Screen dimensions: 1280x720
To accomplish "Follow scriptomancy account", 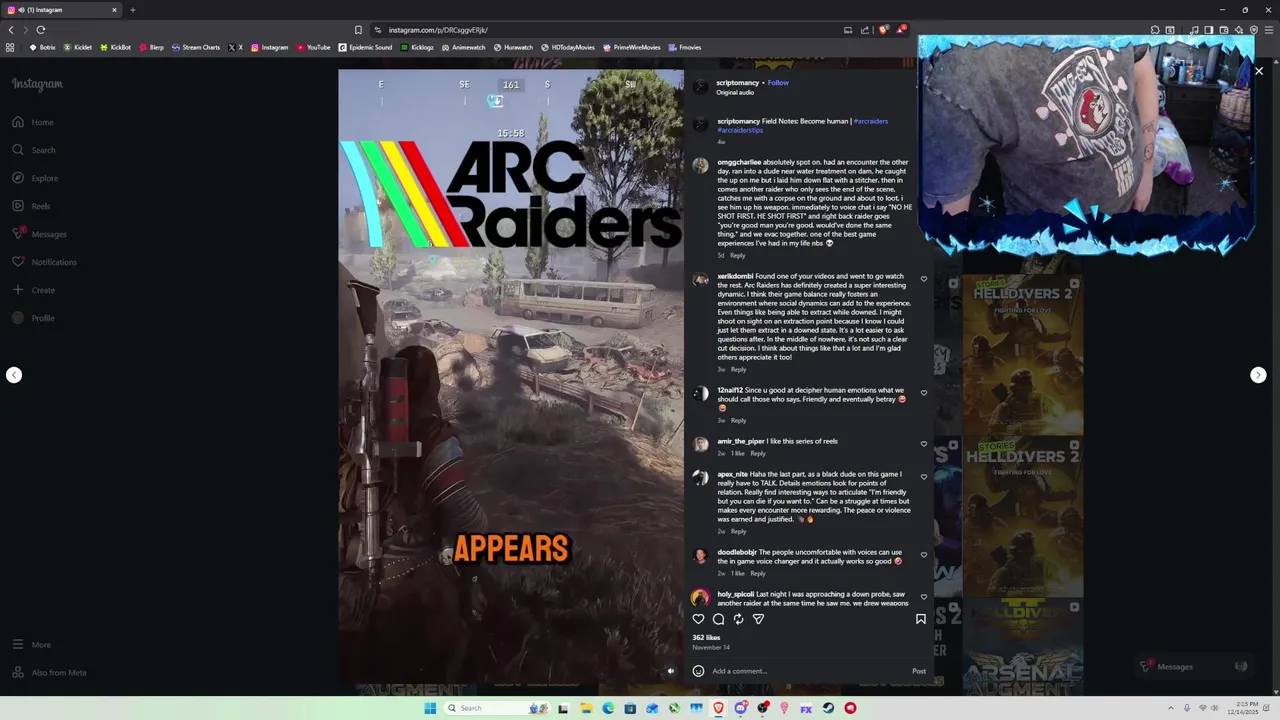I will tap(778, 83).
